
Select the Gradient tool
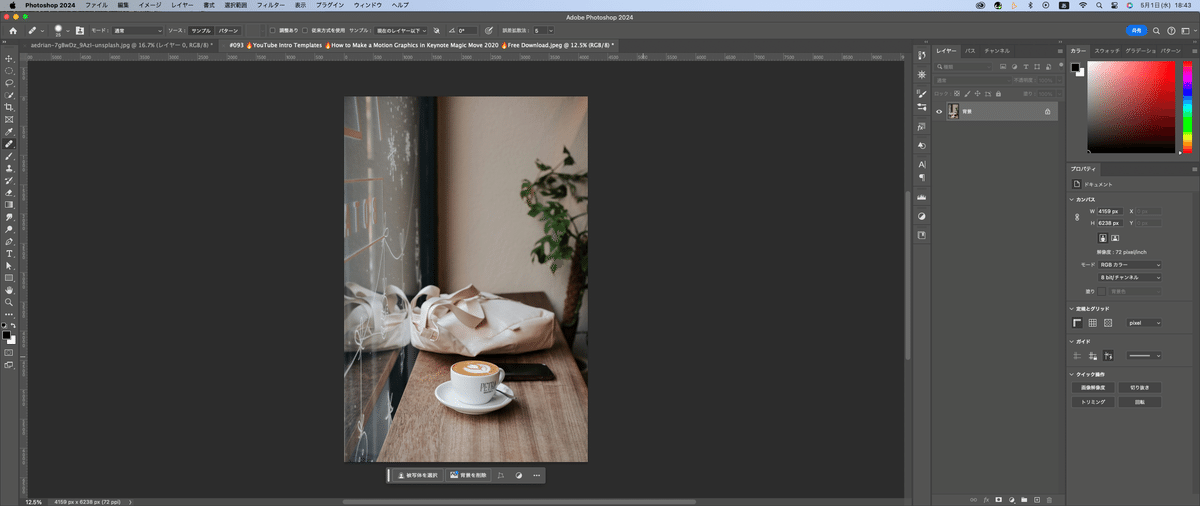(x=9, y=204)
